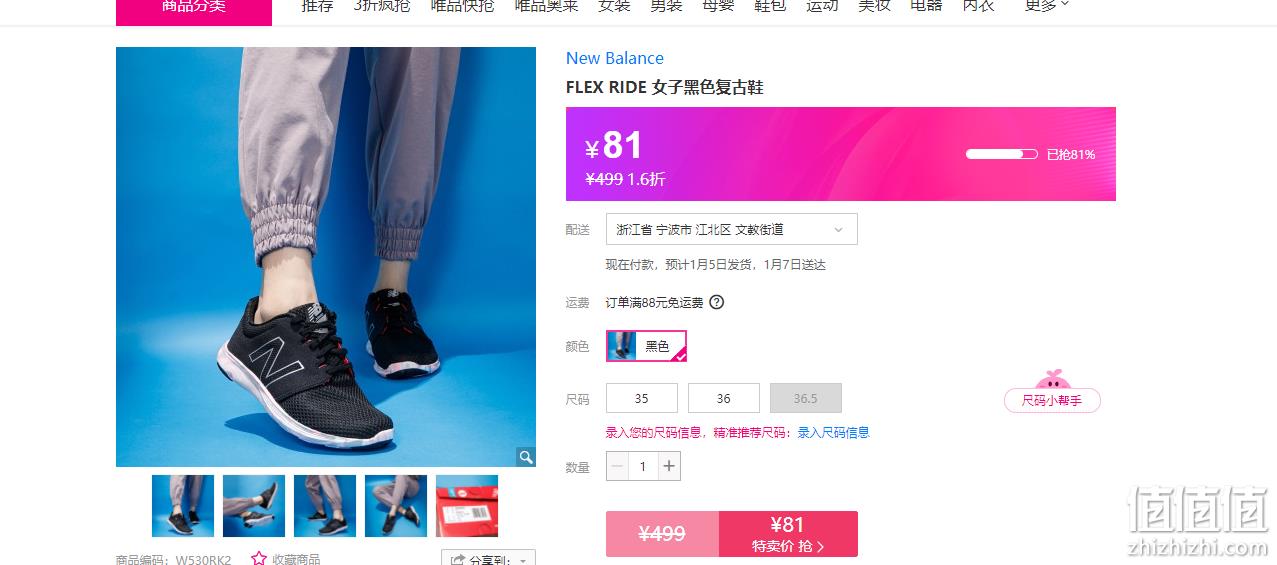1277x565 pixels.
Task: Increase quantity with the plus button
Action: point(669,466)
